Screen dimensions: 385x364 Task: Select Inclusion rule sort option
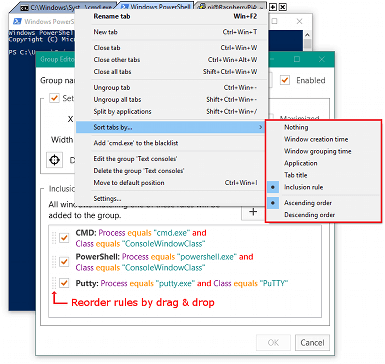323,187
